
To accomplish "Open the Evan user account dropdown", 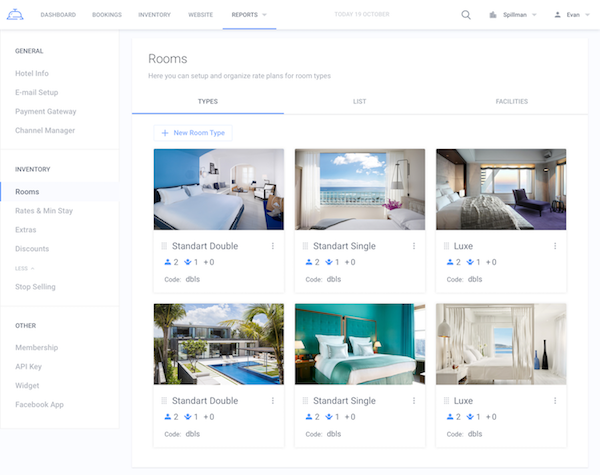I will 572,15.
